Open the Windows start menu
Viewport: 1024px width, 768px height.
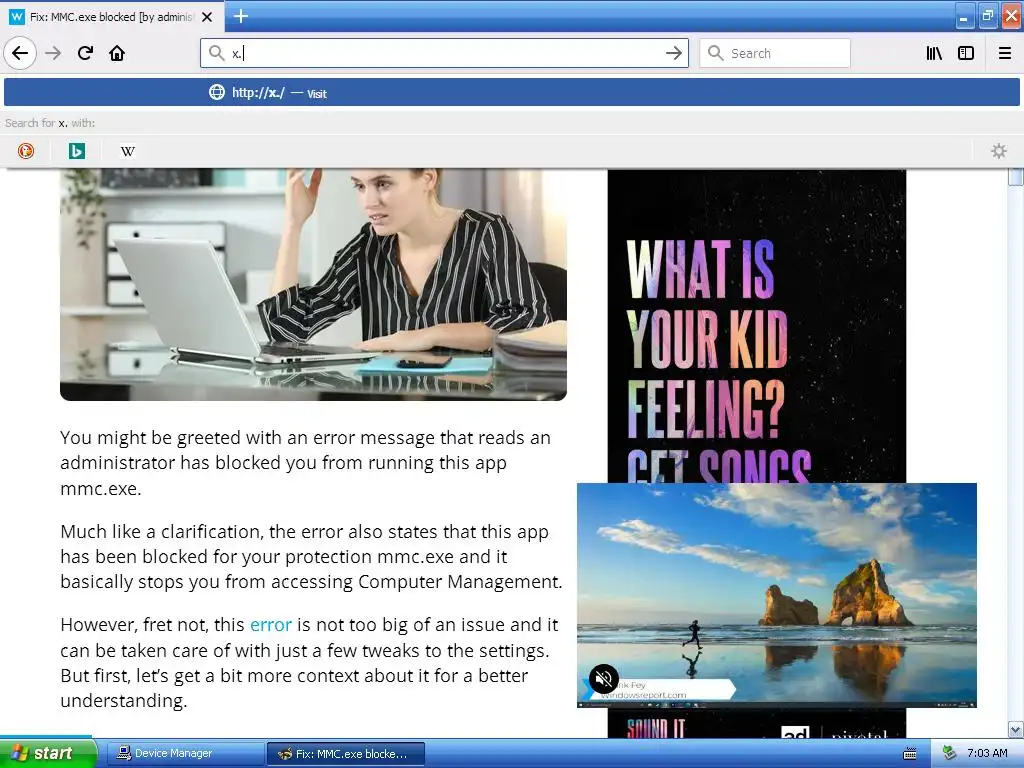(47, 753)
